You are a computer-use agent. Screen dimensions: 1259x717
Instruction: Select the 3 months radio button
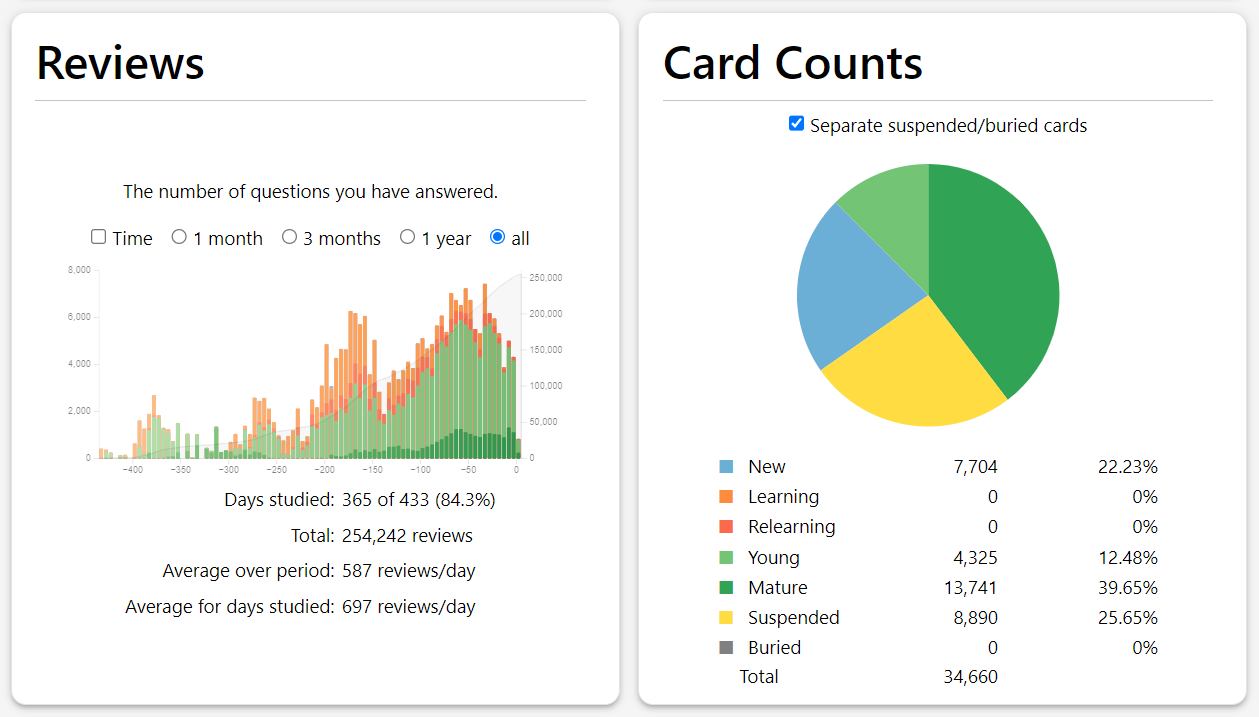(289, 237)
